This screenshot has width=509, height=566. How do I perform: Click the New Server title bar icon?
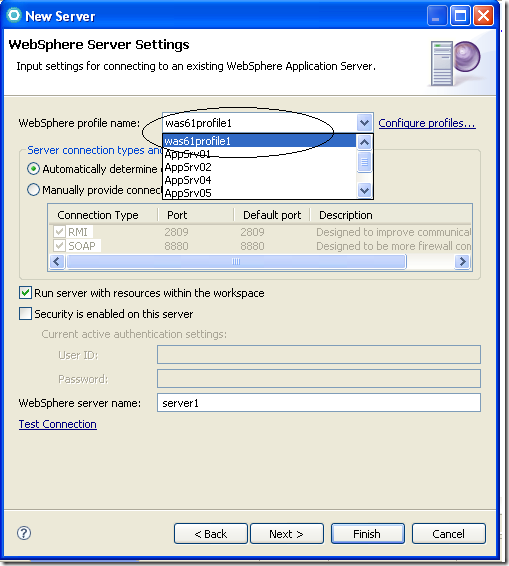[x=14, y=16]
